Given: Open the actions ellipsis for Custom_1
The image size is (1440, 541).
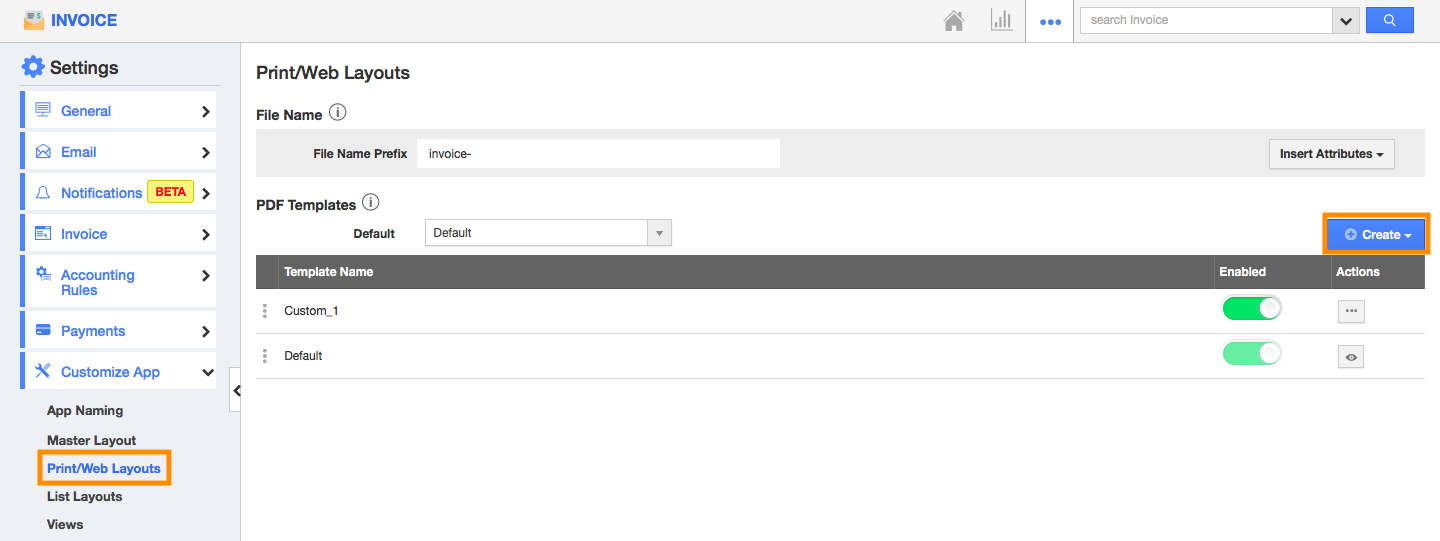Looking at the screenshot, I should click(1351, 311).
